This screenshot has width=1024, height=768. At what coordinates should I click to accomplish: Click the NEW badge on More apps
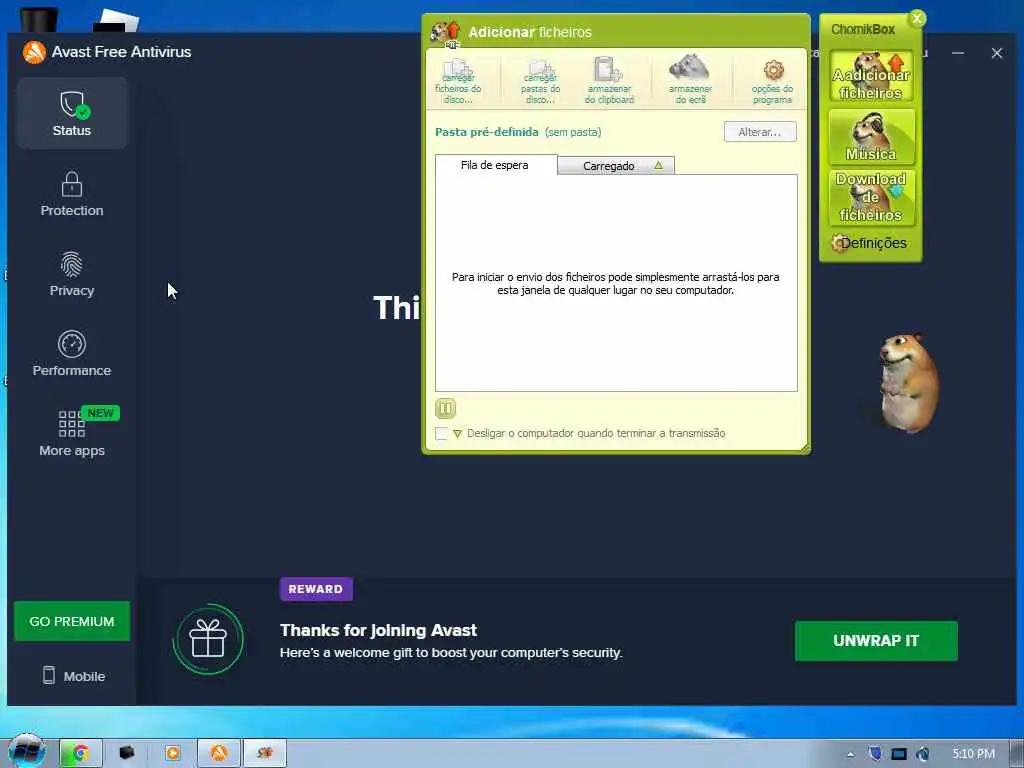pos(100,413)
